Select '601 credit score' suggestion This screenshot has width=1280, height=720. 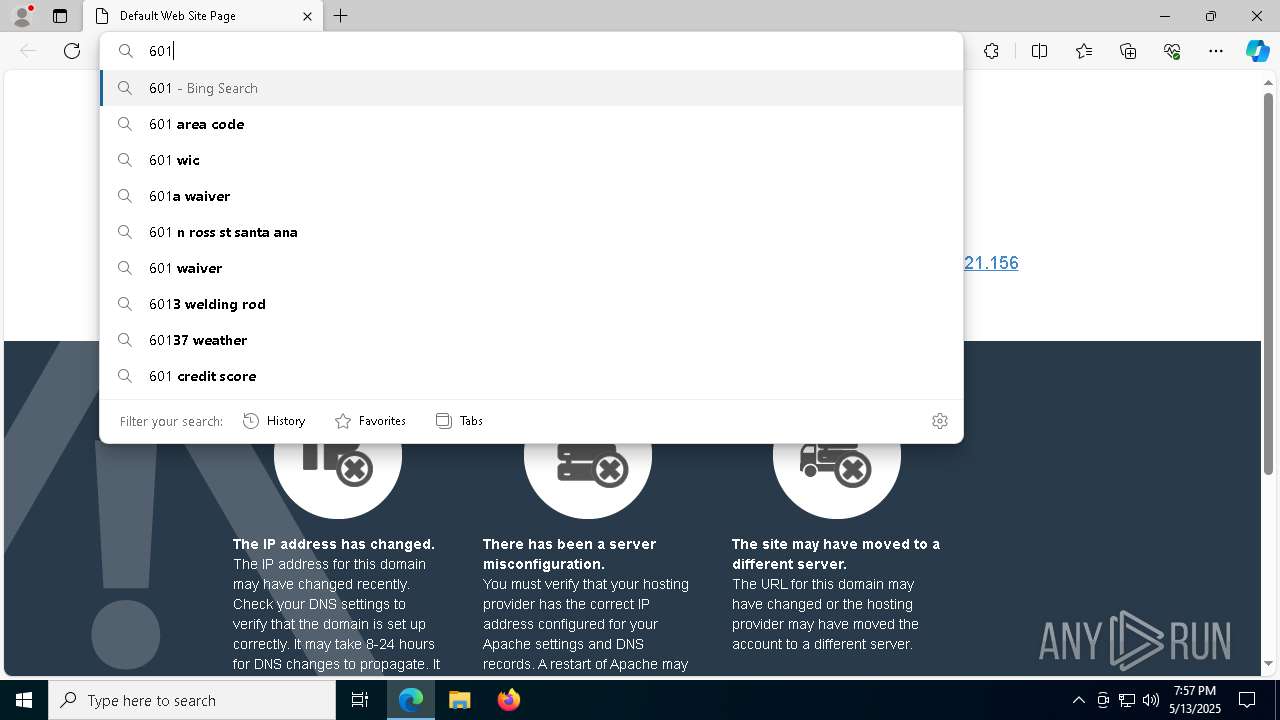click(531, 376)
